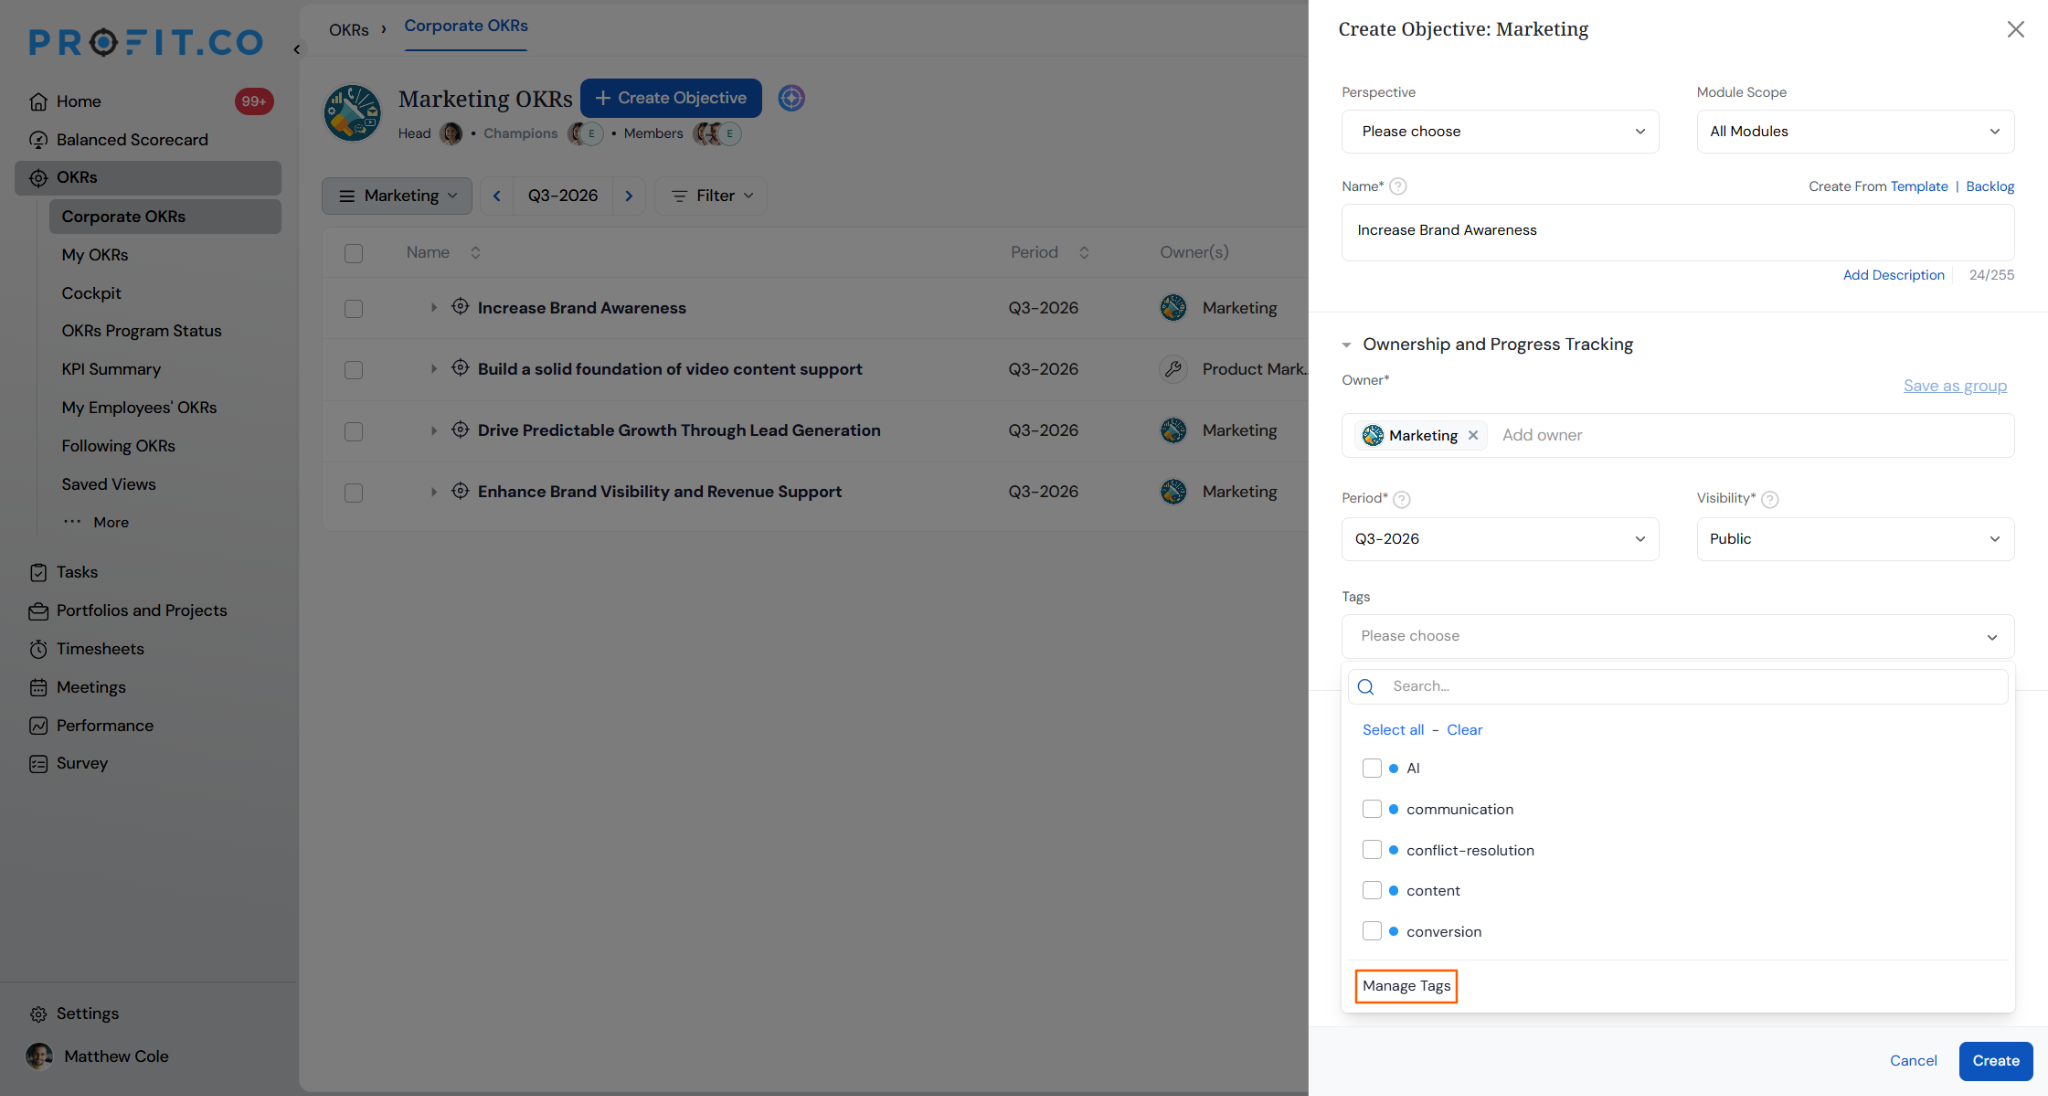2048x1096 pixels.
Task: Click the Timesheets stopwatch icon
Action: [38, 649]
